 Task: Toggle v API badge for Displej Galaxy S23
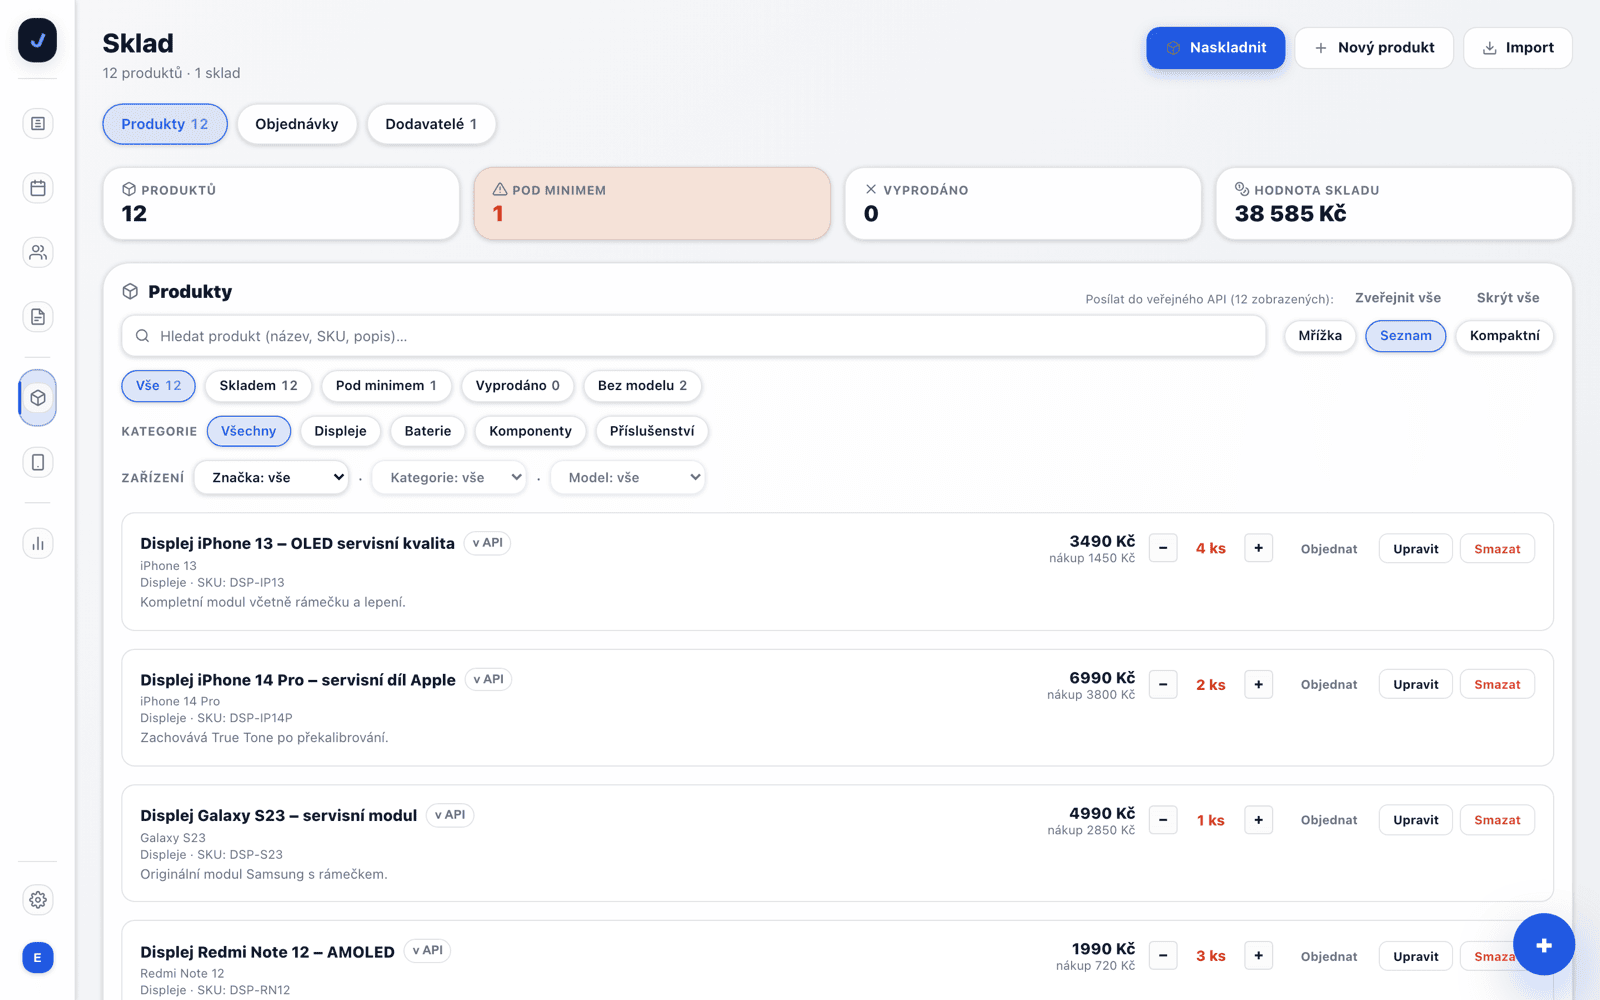click(450, 815)
